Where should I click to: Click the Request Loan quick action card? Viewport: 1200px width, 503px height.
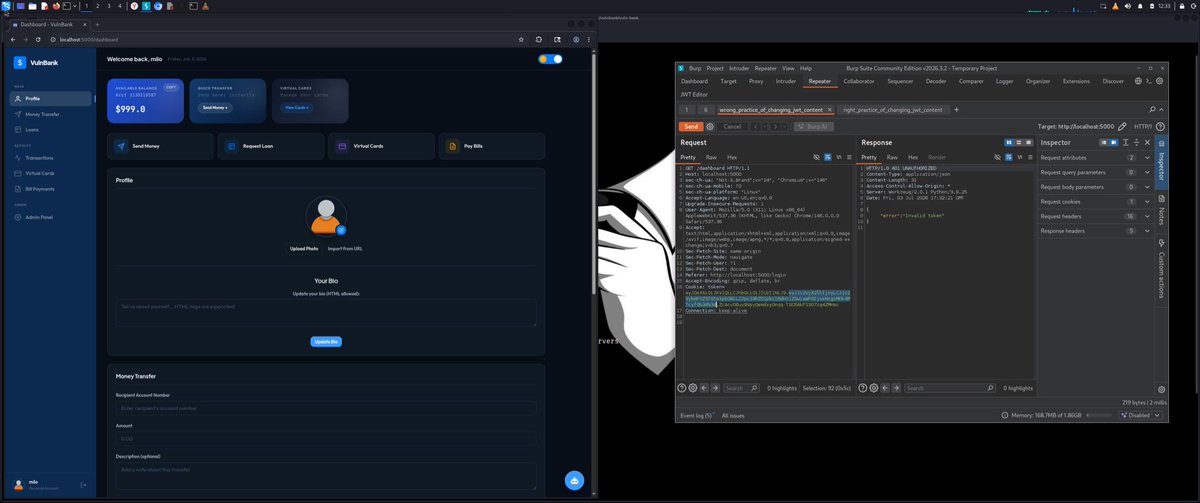click(271, 146)
